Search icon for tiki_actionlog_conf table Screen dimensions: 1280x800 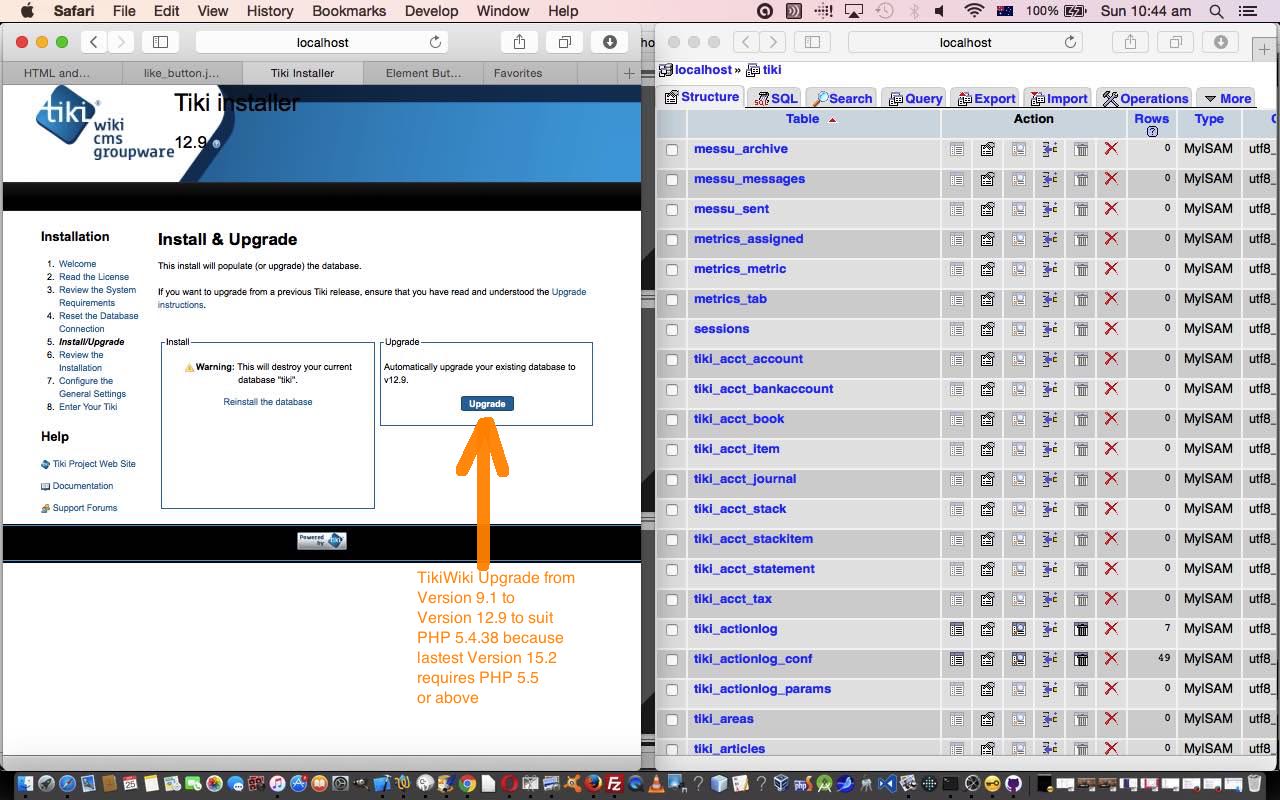coord(1019,659)
